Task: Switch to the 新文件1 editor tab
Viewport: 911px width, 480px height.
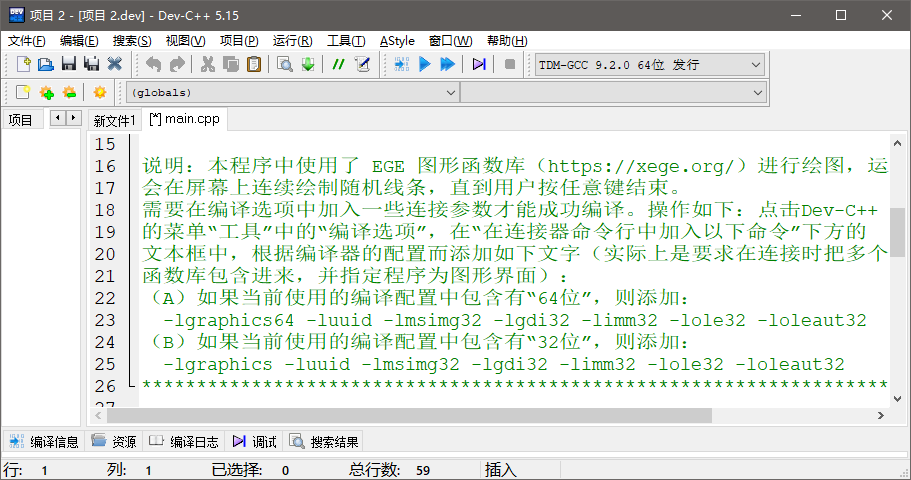Action: pyautogui.click(x=114, y=120)
